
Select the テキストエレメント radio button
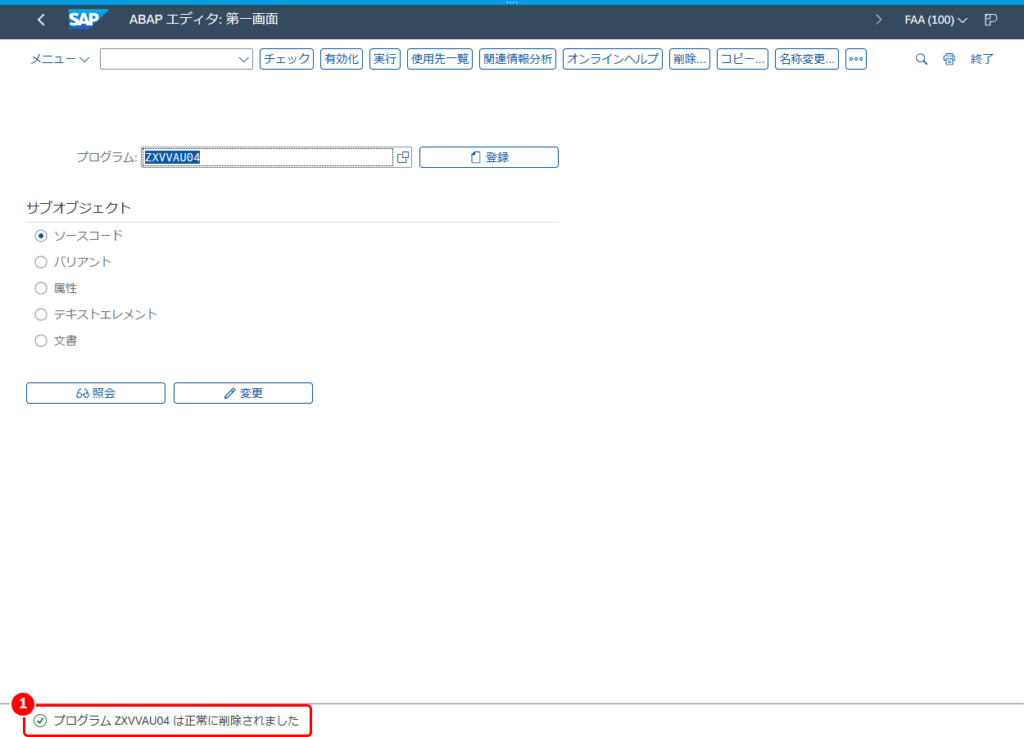40,314
